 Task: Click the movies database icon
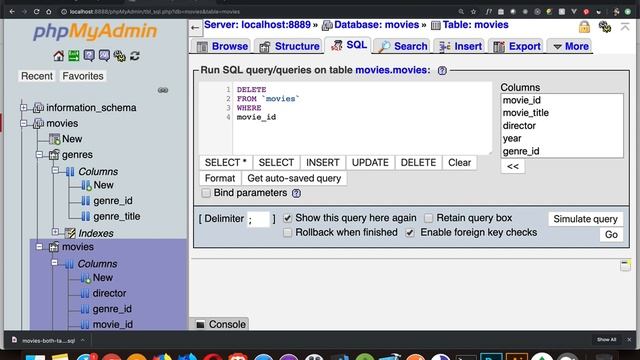38,123
